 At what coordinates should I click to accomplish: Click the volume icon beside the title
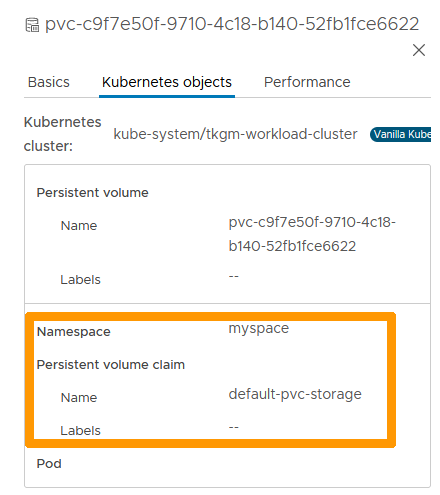[x=32, y=25]
